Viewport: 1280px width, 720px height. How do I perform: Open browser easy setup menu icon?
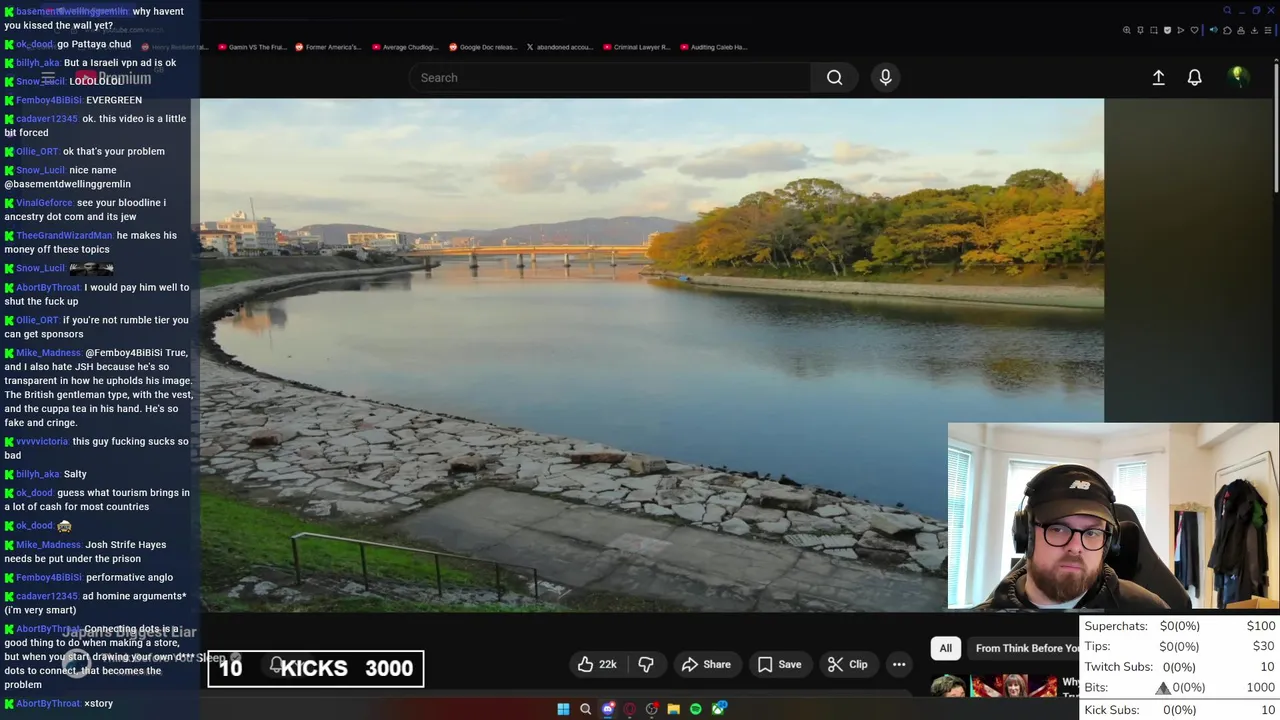(1268, 30)
